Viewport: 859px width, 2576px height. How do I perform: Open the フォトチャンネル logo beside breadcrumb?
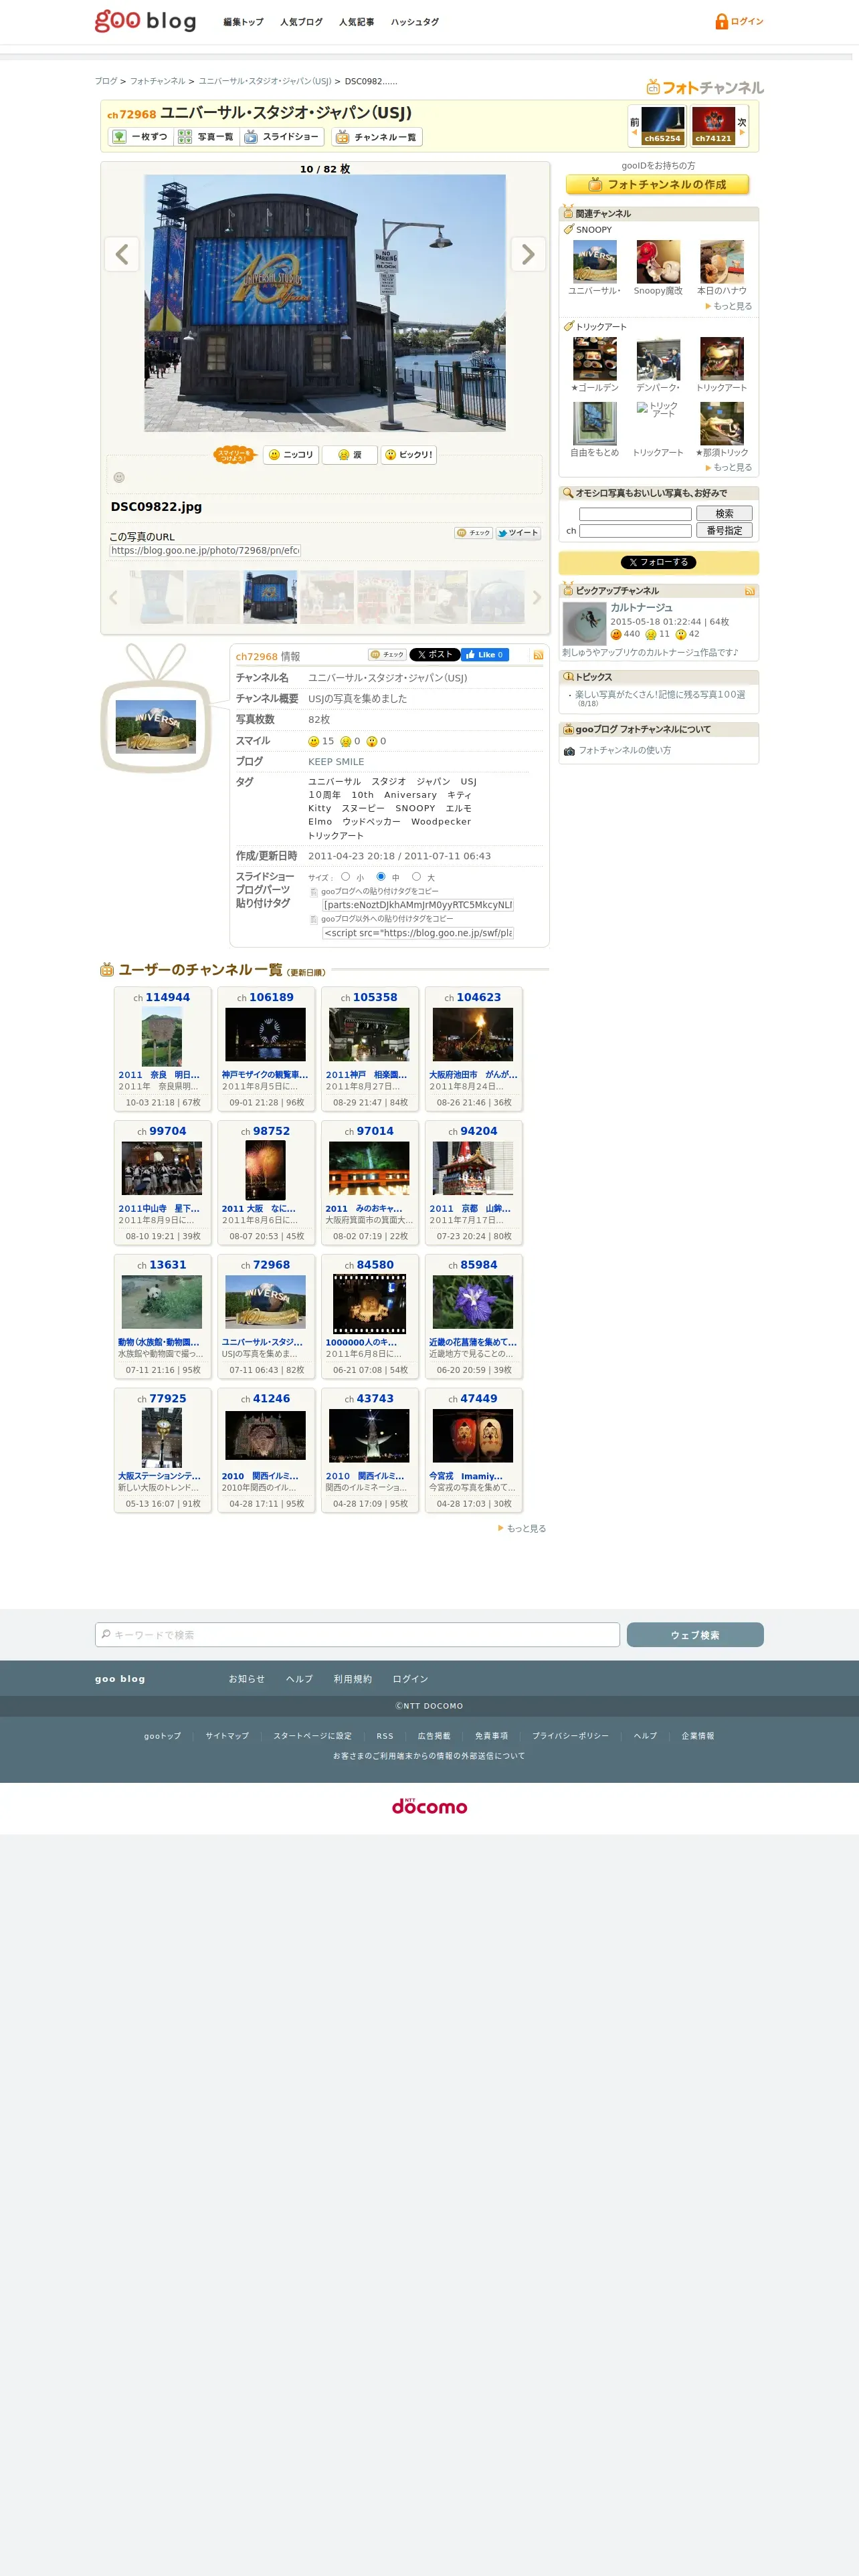[x=704, y=87]
